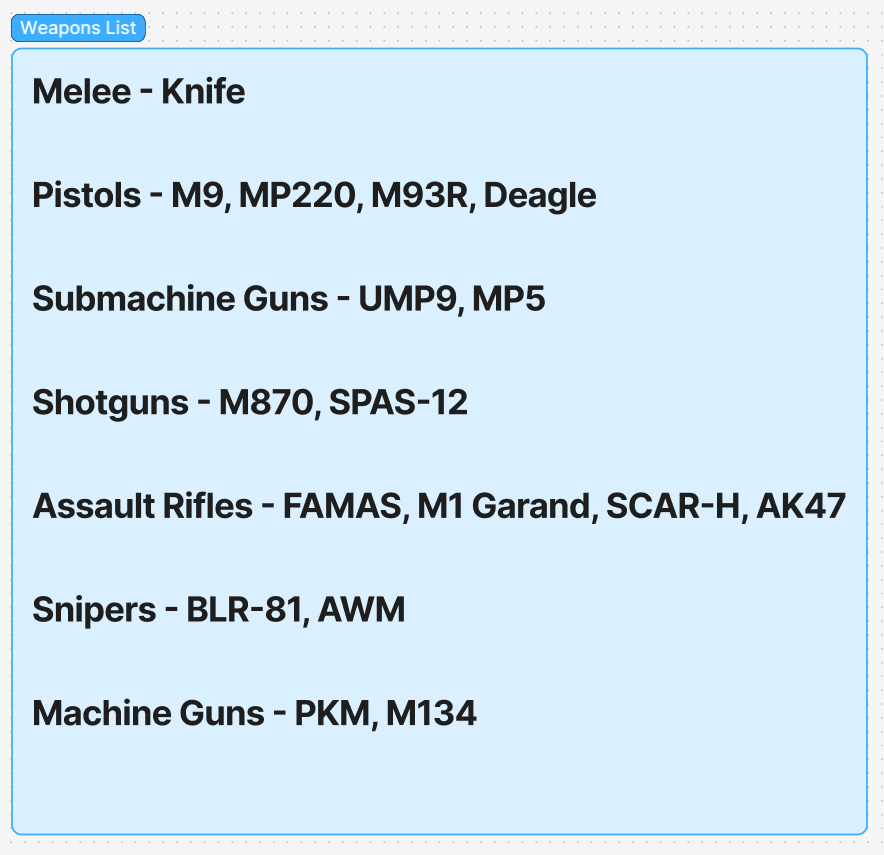Click "FAMAS" in the Assault Rifles line
Screen dimensions: 884x855
tap(343, 506)
